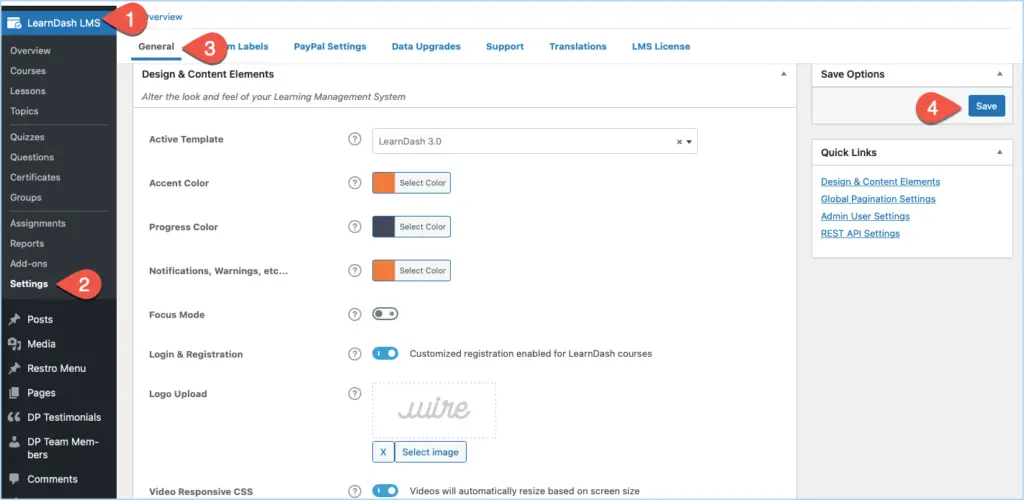Viewport: 1024px width, 500px height.
Task: Open the Translations tab
Action: coord(577,46)
